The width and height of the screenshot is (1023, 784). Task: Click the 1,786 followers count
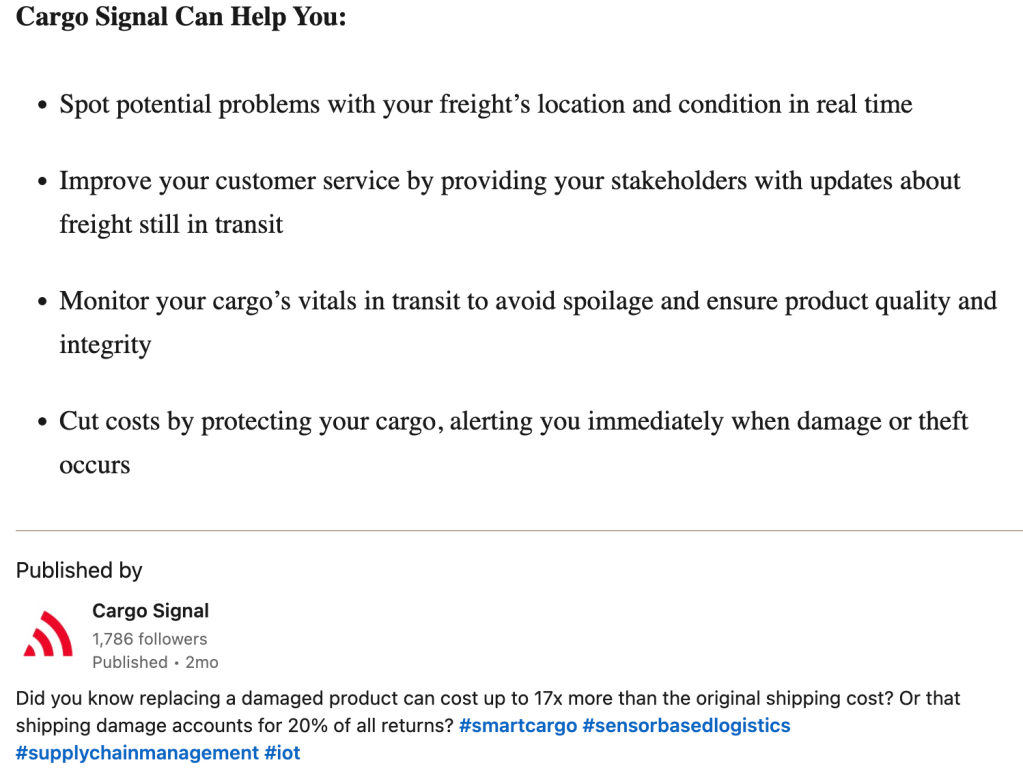tap(149, 639)
